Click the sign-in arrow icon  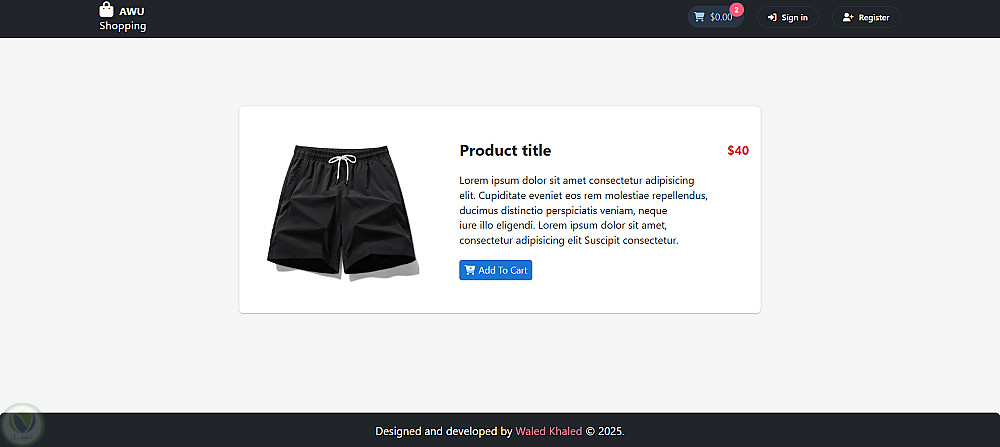(772, 17)
